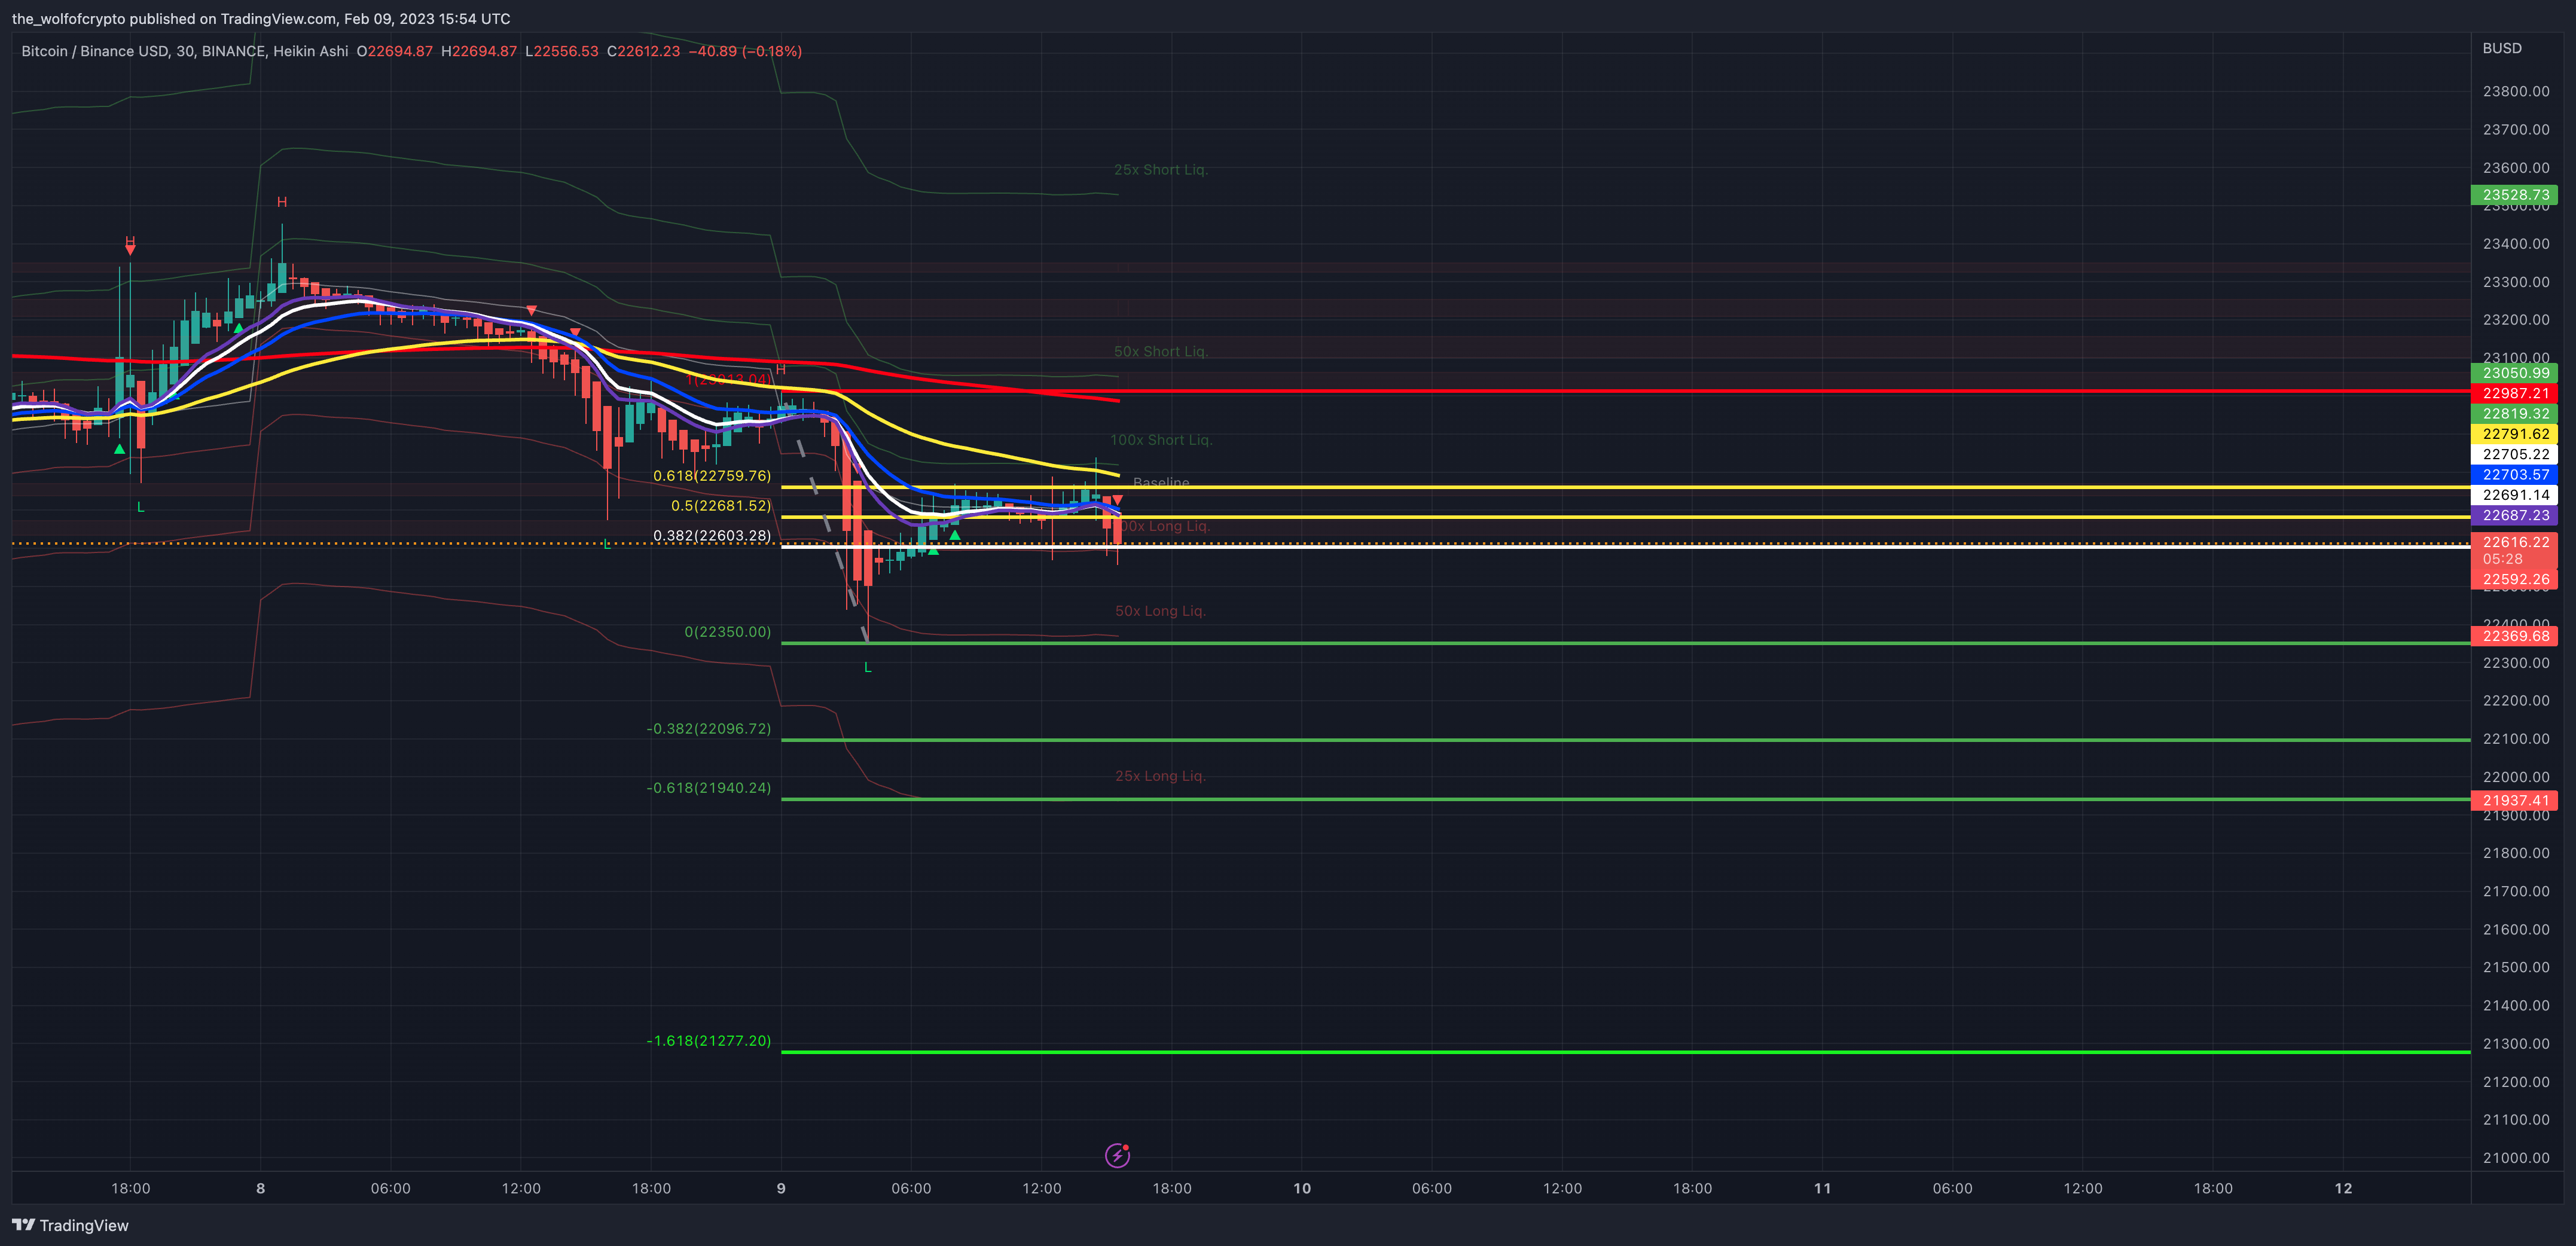Click the -1.618 bright green Fibonacci line
The height and width of the screenshot is (1246, 2576).
pos(1625,1052)
